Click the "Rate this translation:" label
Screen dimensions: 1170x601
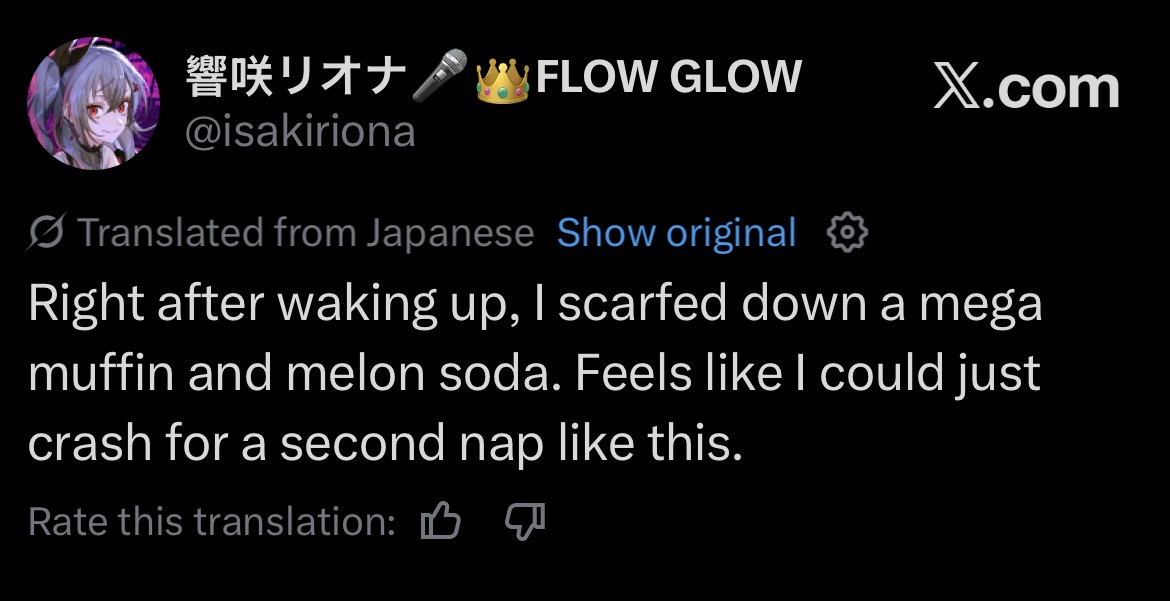(x=212, y=521)
